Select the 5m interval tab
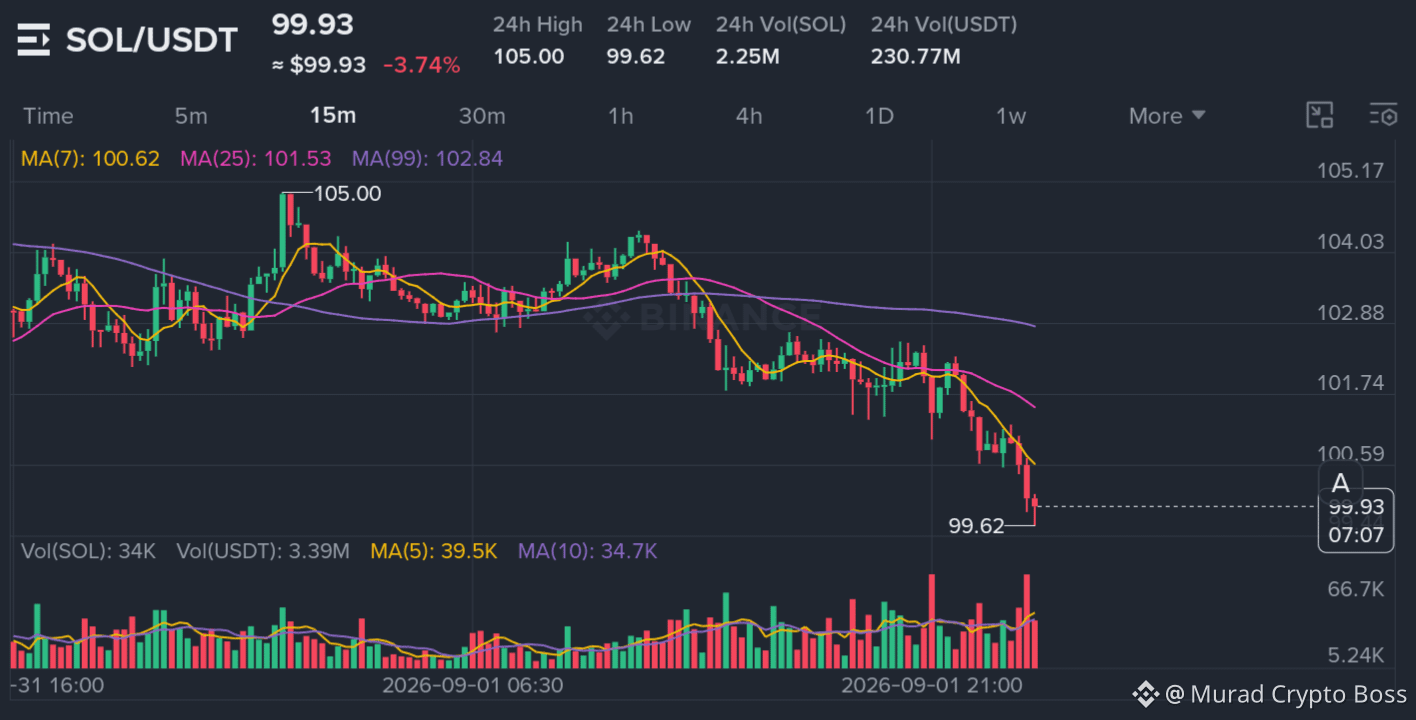 click(x=191, y=116)
